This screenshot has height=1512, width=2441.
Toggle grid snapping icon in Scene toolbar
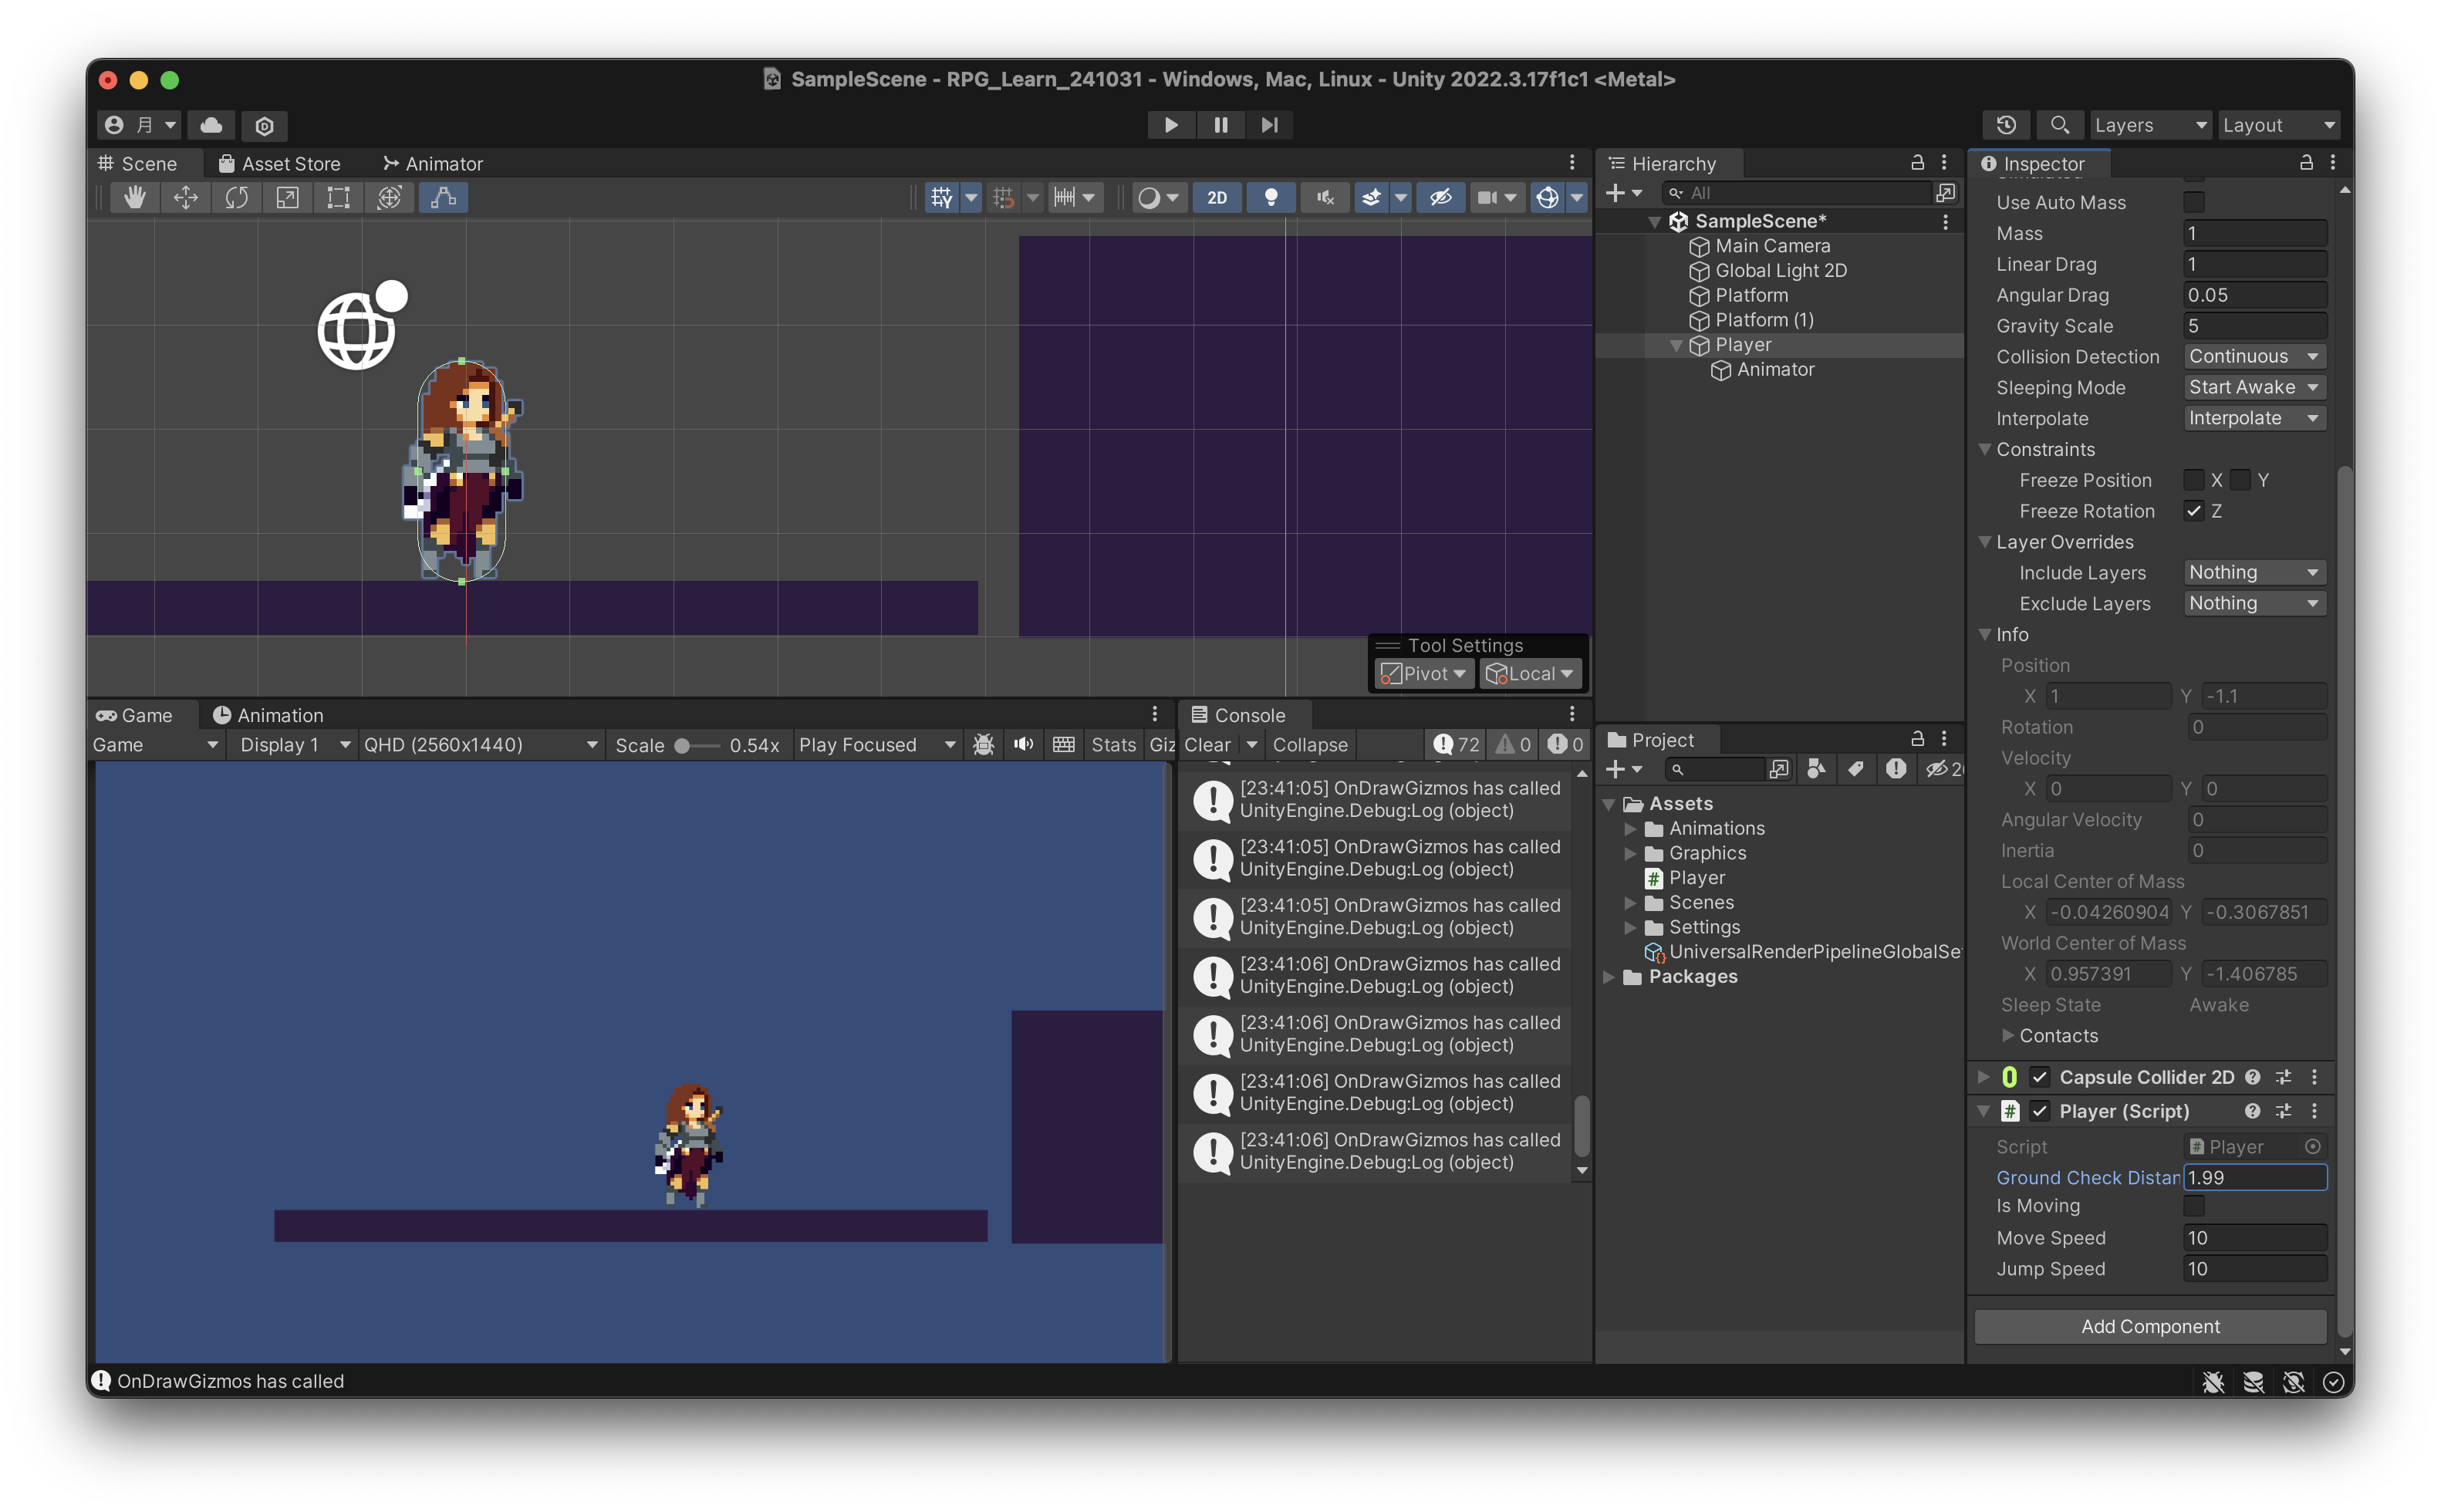(1003, 198)
